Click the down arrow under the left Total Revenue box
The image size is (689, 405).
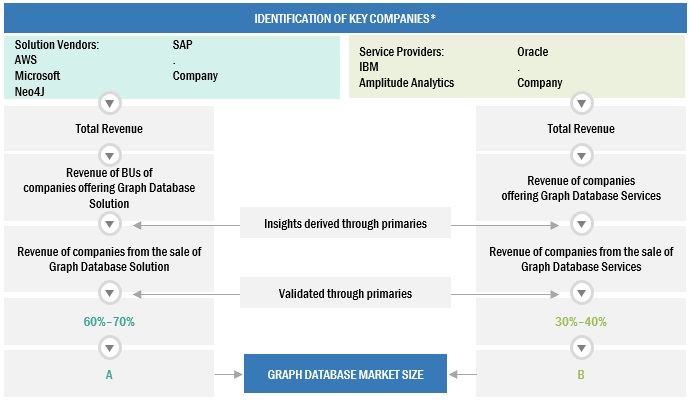click(109, 155)
